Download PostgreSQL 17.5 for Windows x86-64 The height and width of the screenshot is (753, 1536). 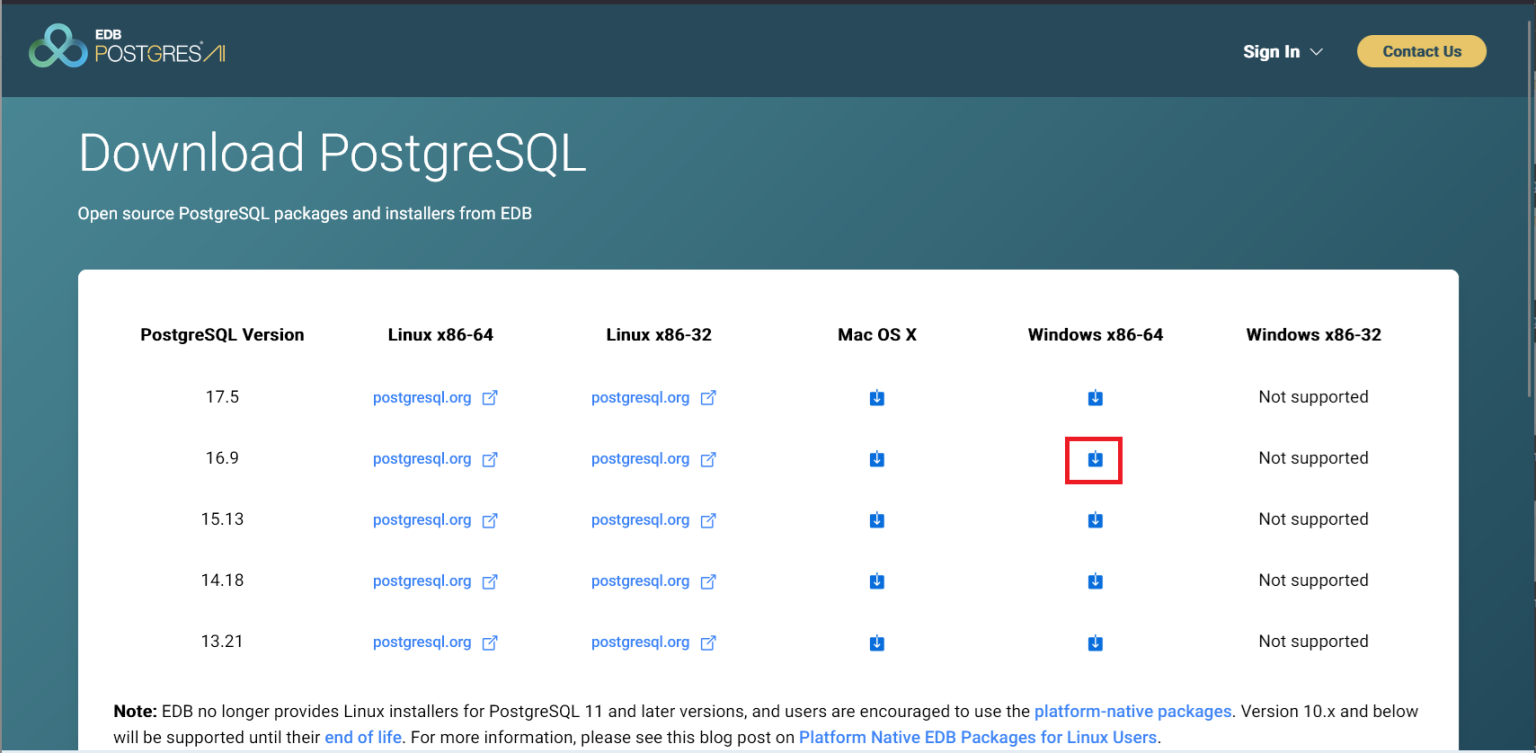(x=1095, y=397)
